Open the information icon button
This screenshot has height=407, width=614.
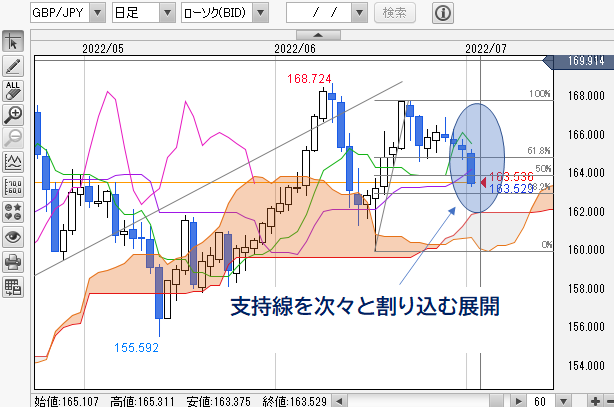443,13
